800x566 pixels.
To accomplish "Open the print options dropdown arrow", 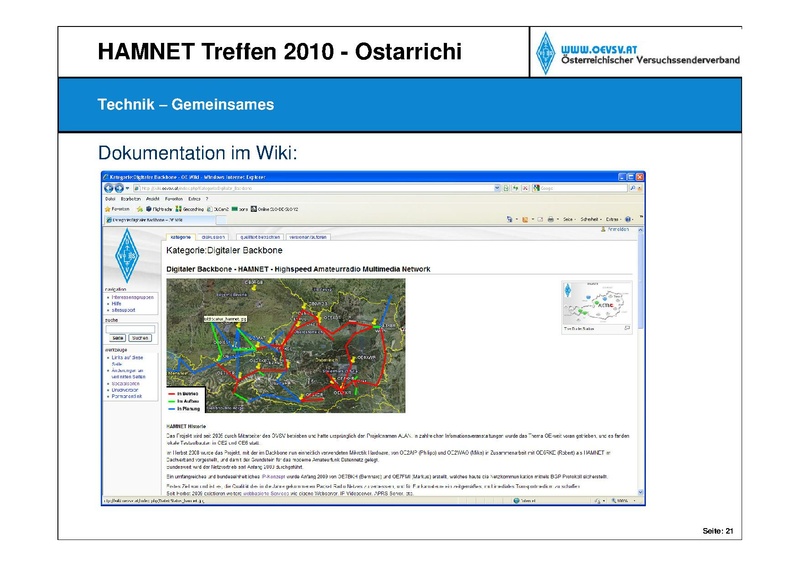I will click(558, 219).
